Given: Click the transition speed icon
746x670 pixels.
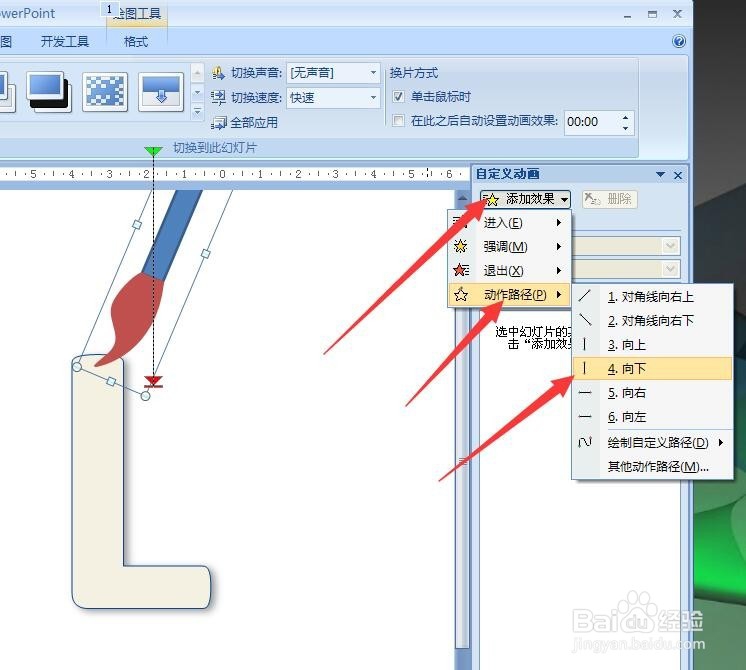Looking at the screenshot, I should pyautogui.click(x=218, y=98).
